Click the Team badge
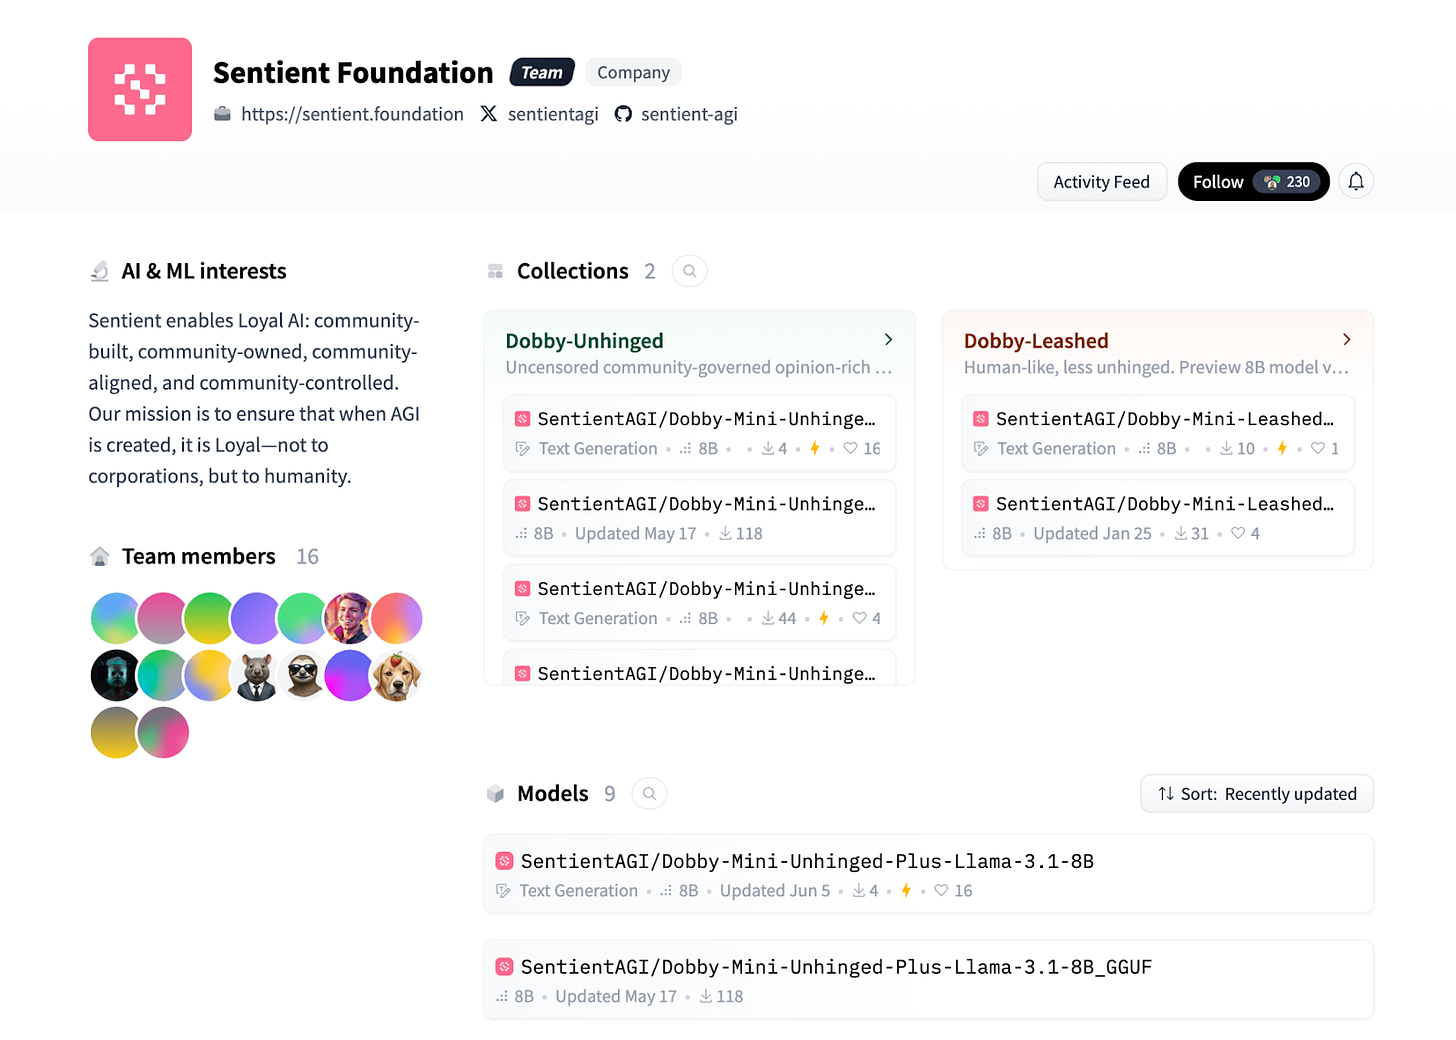Image resolution: width=1456 pixels, height=1040 pixels. tap(542, 72)
